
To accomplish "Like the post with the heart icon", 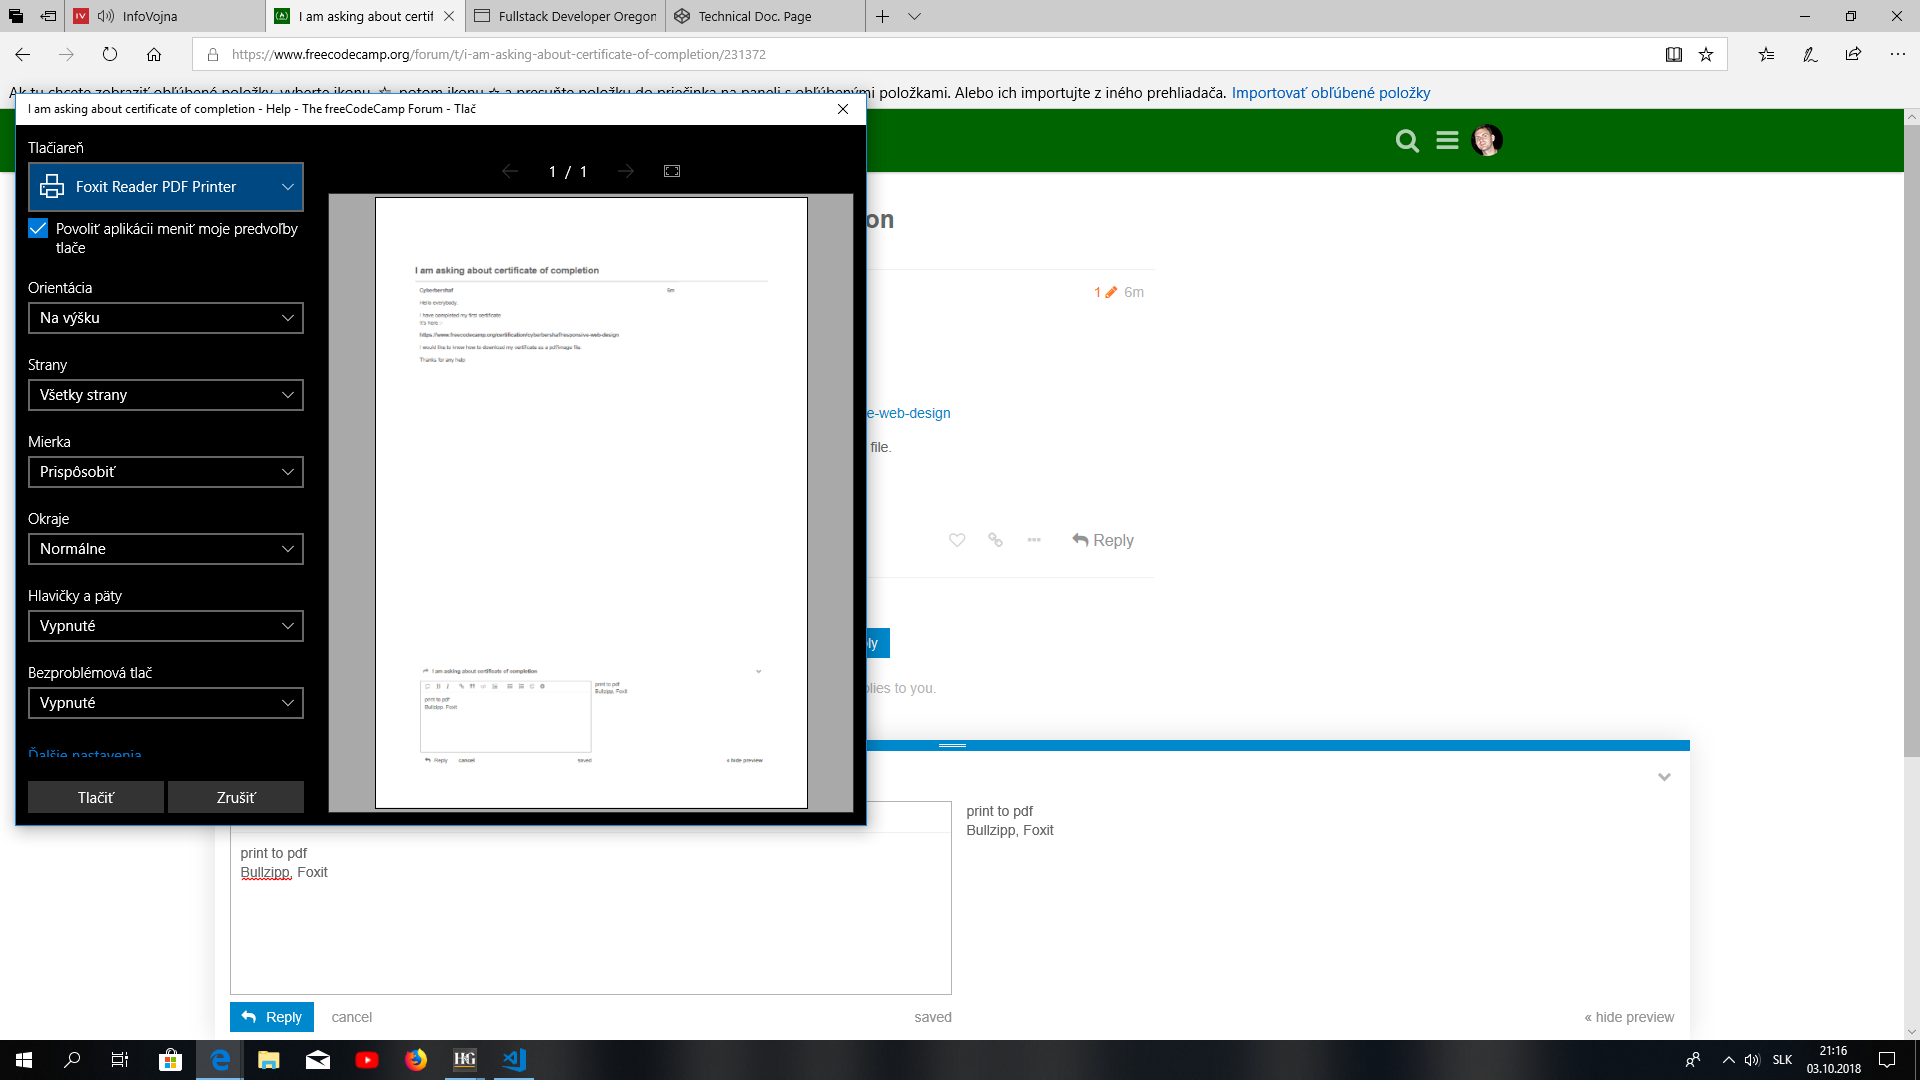I will coord(957,540).
